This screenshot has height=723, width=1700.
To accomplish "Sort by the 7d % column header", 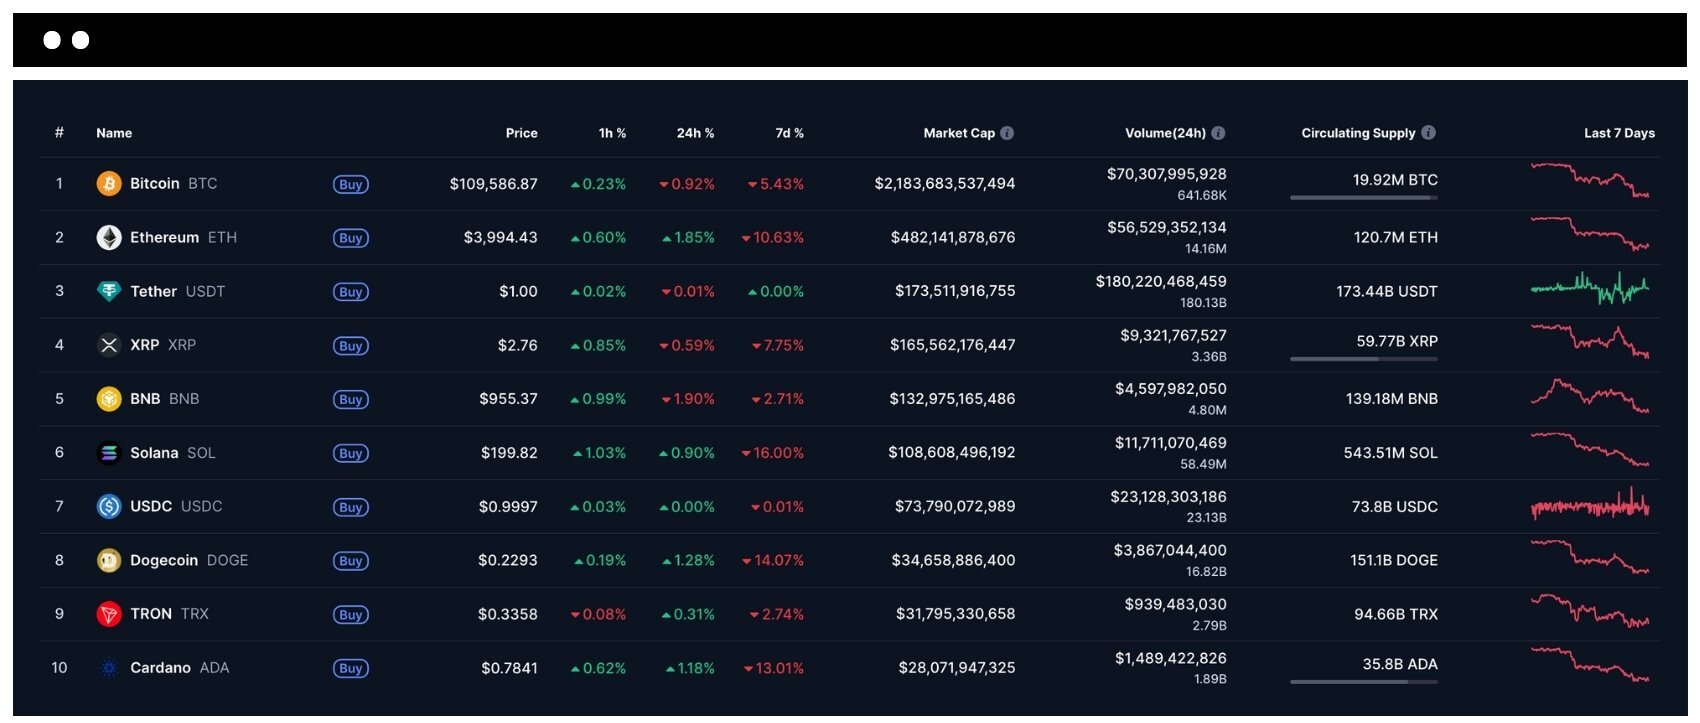I will coord(790,133).
